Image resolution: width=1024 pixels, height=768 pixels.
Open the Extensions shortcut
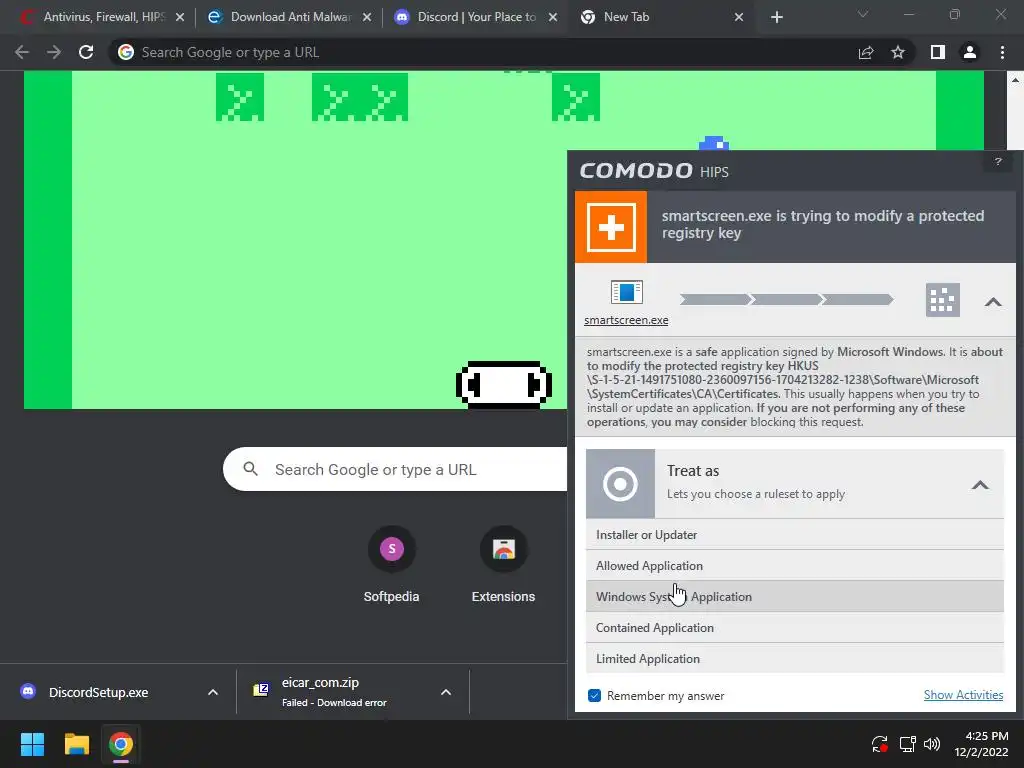click(x=503, y=566)
